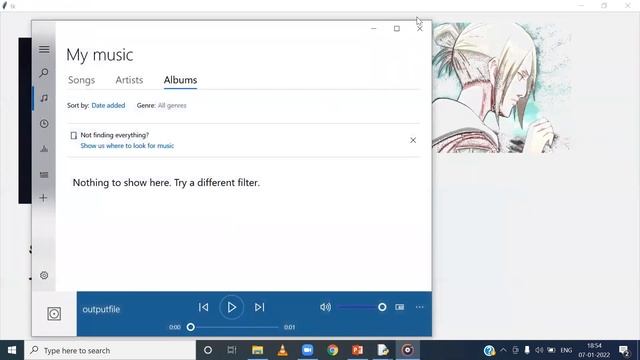Viewport: 640px width, 360px height.
Task: Create new playlist with plus icon
Action: [x=44, y=198]
